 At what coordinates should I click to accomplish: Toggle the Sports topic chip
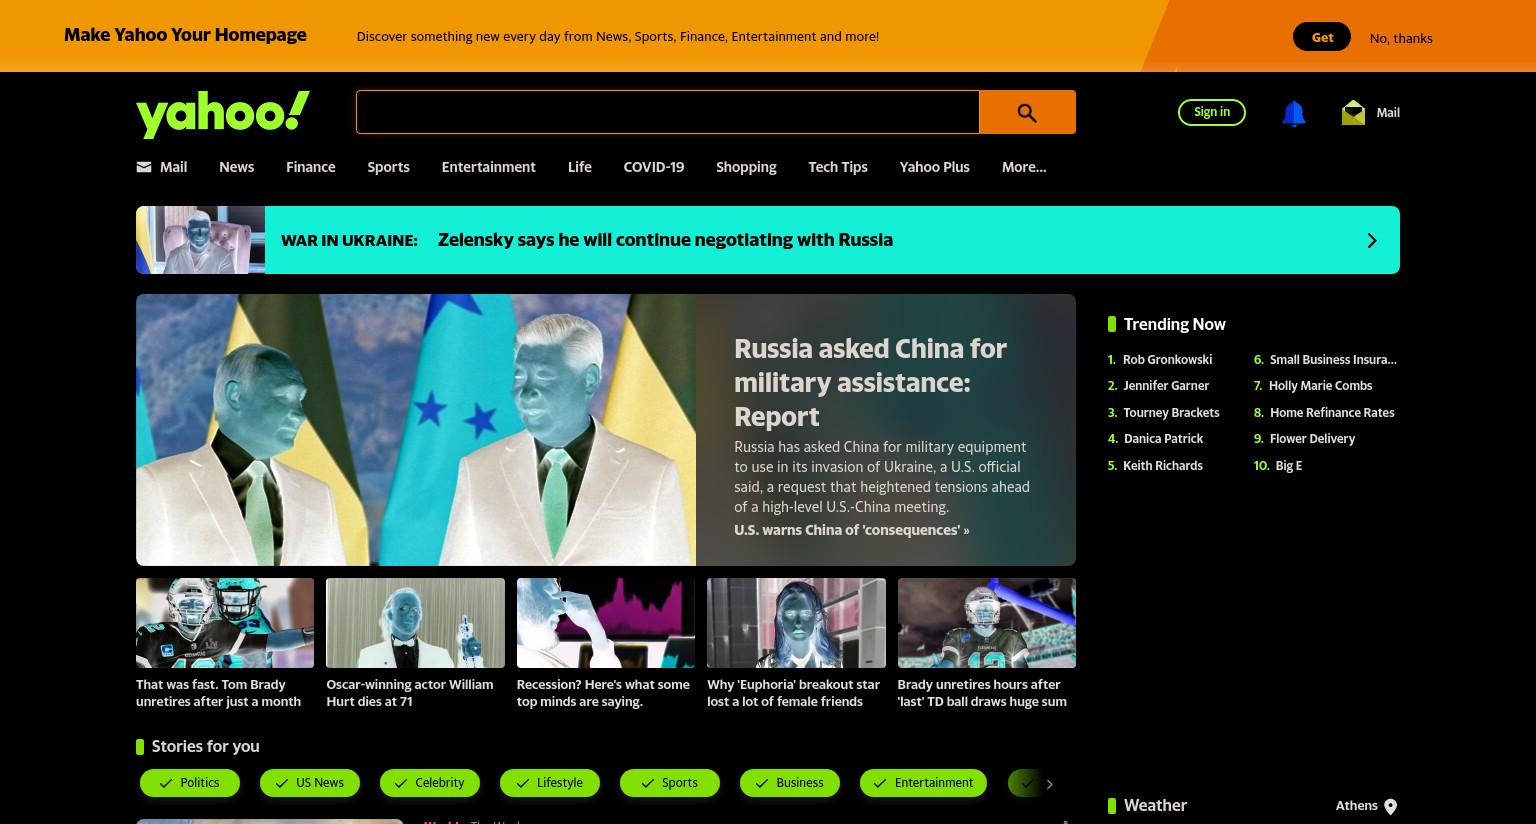670,783
